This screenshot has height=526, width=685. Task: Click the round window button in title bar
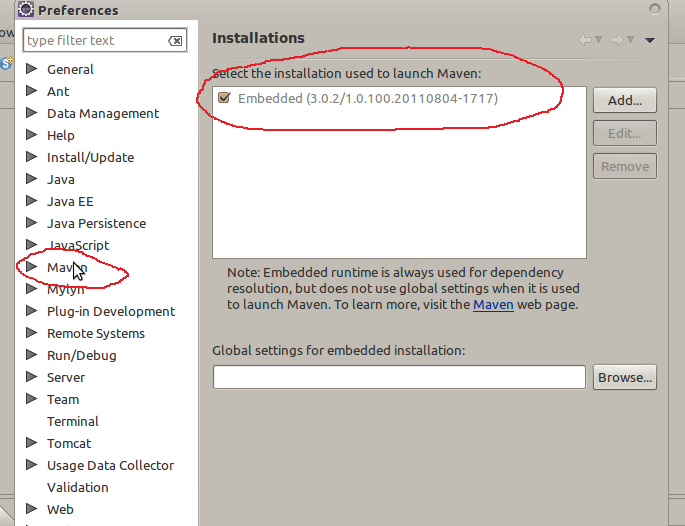pyautogui.click(x=654, y=8)
